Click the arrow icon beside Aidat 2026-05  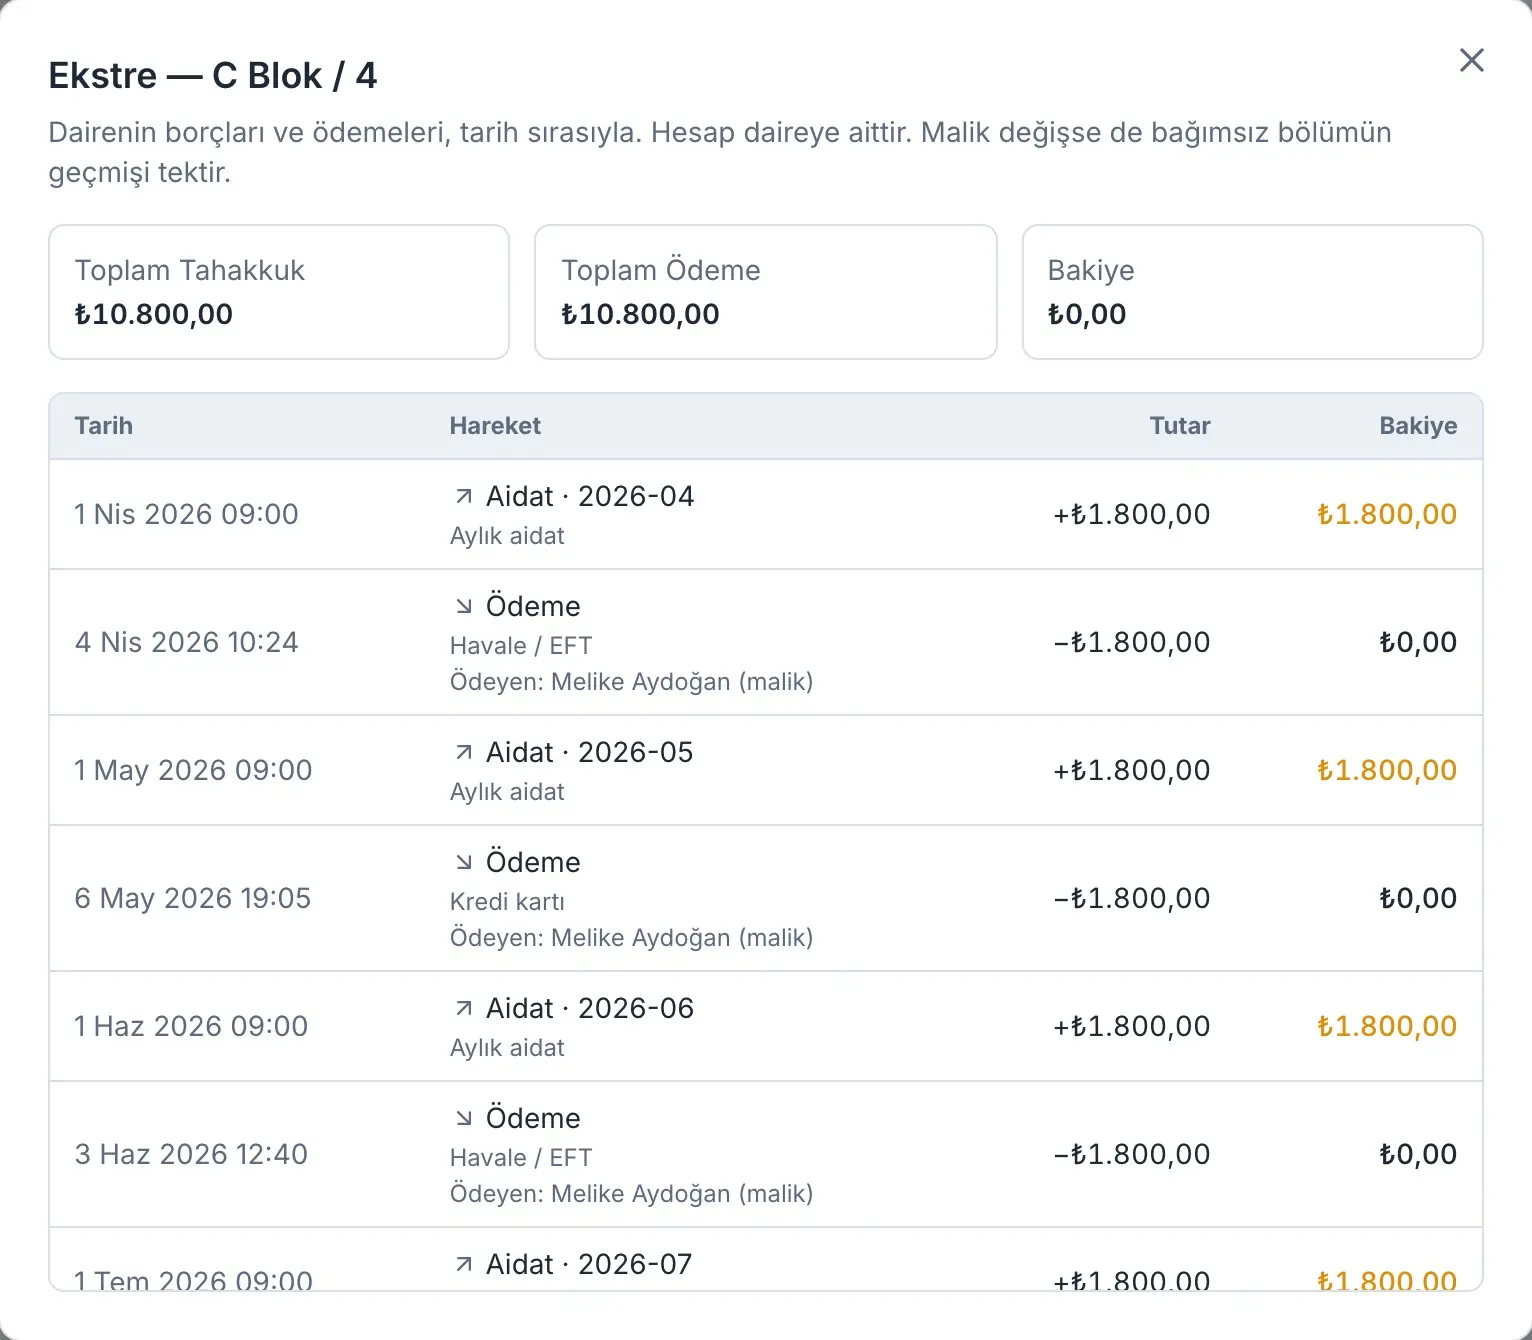[x=464, y=752]
